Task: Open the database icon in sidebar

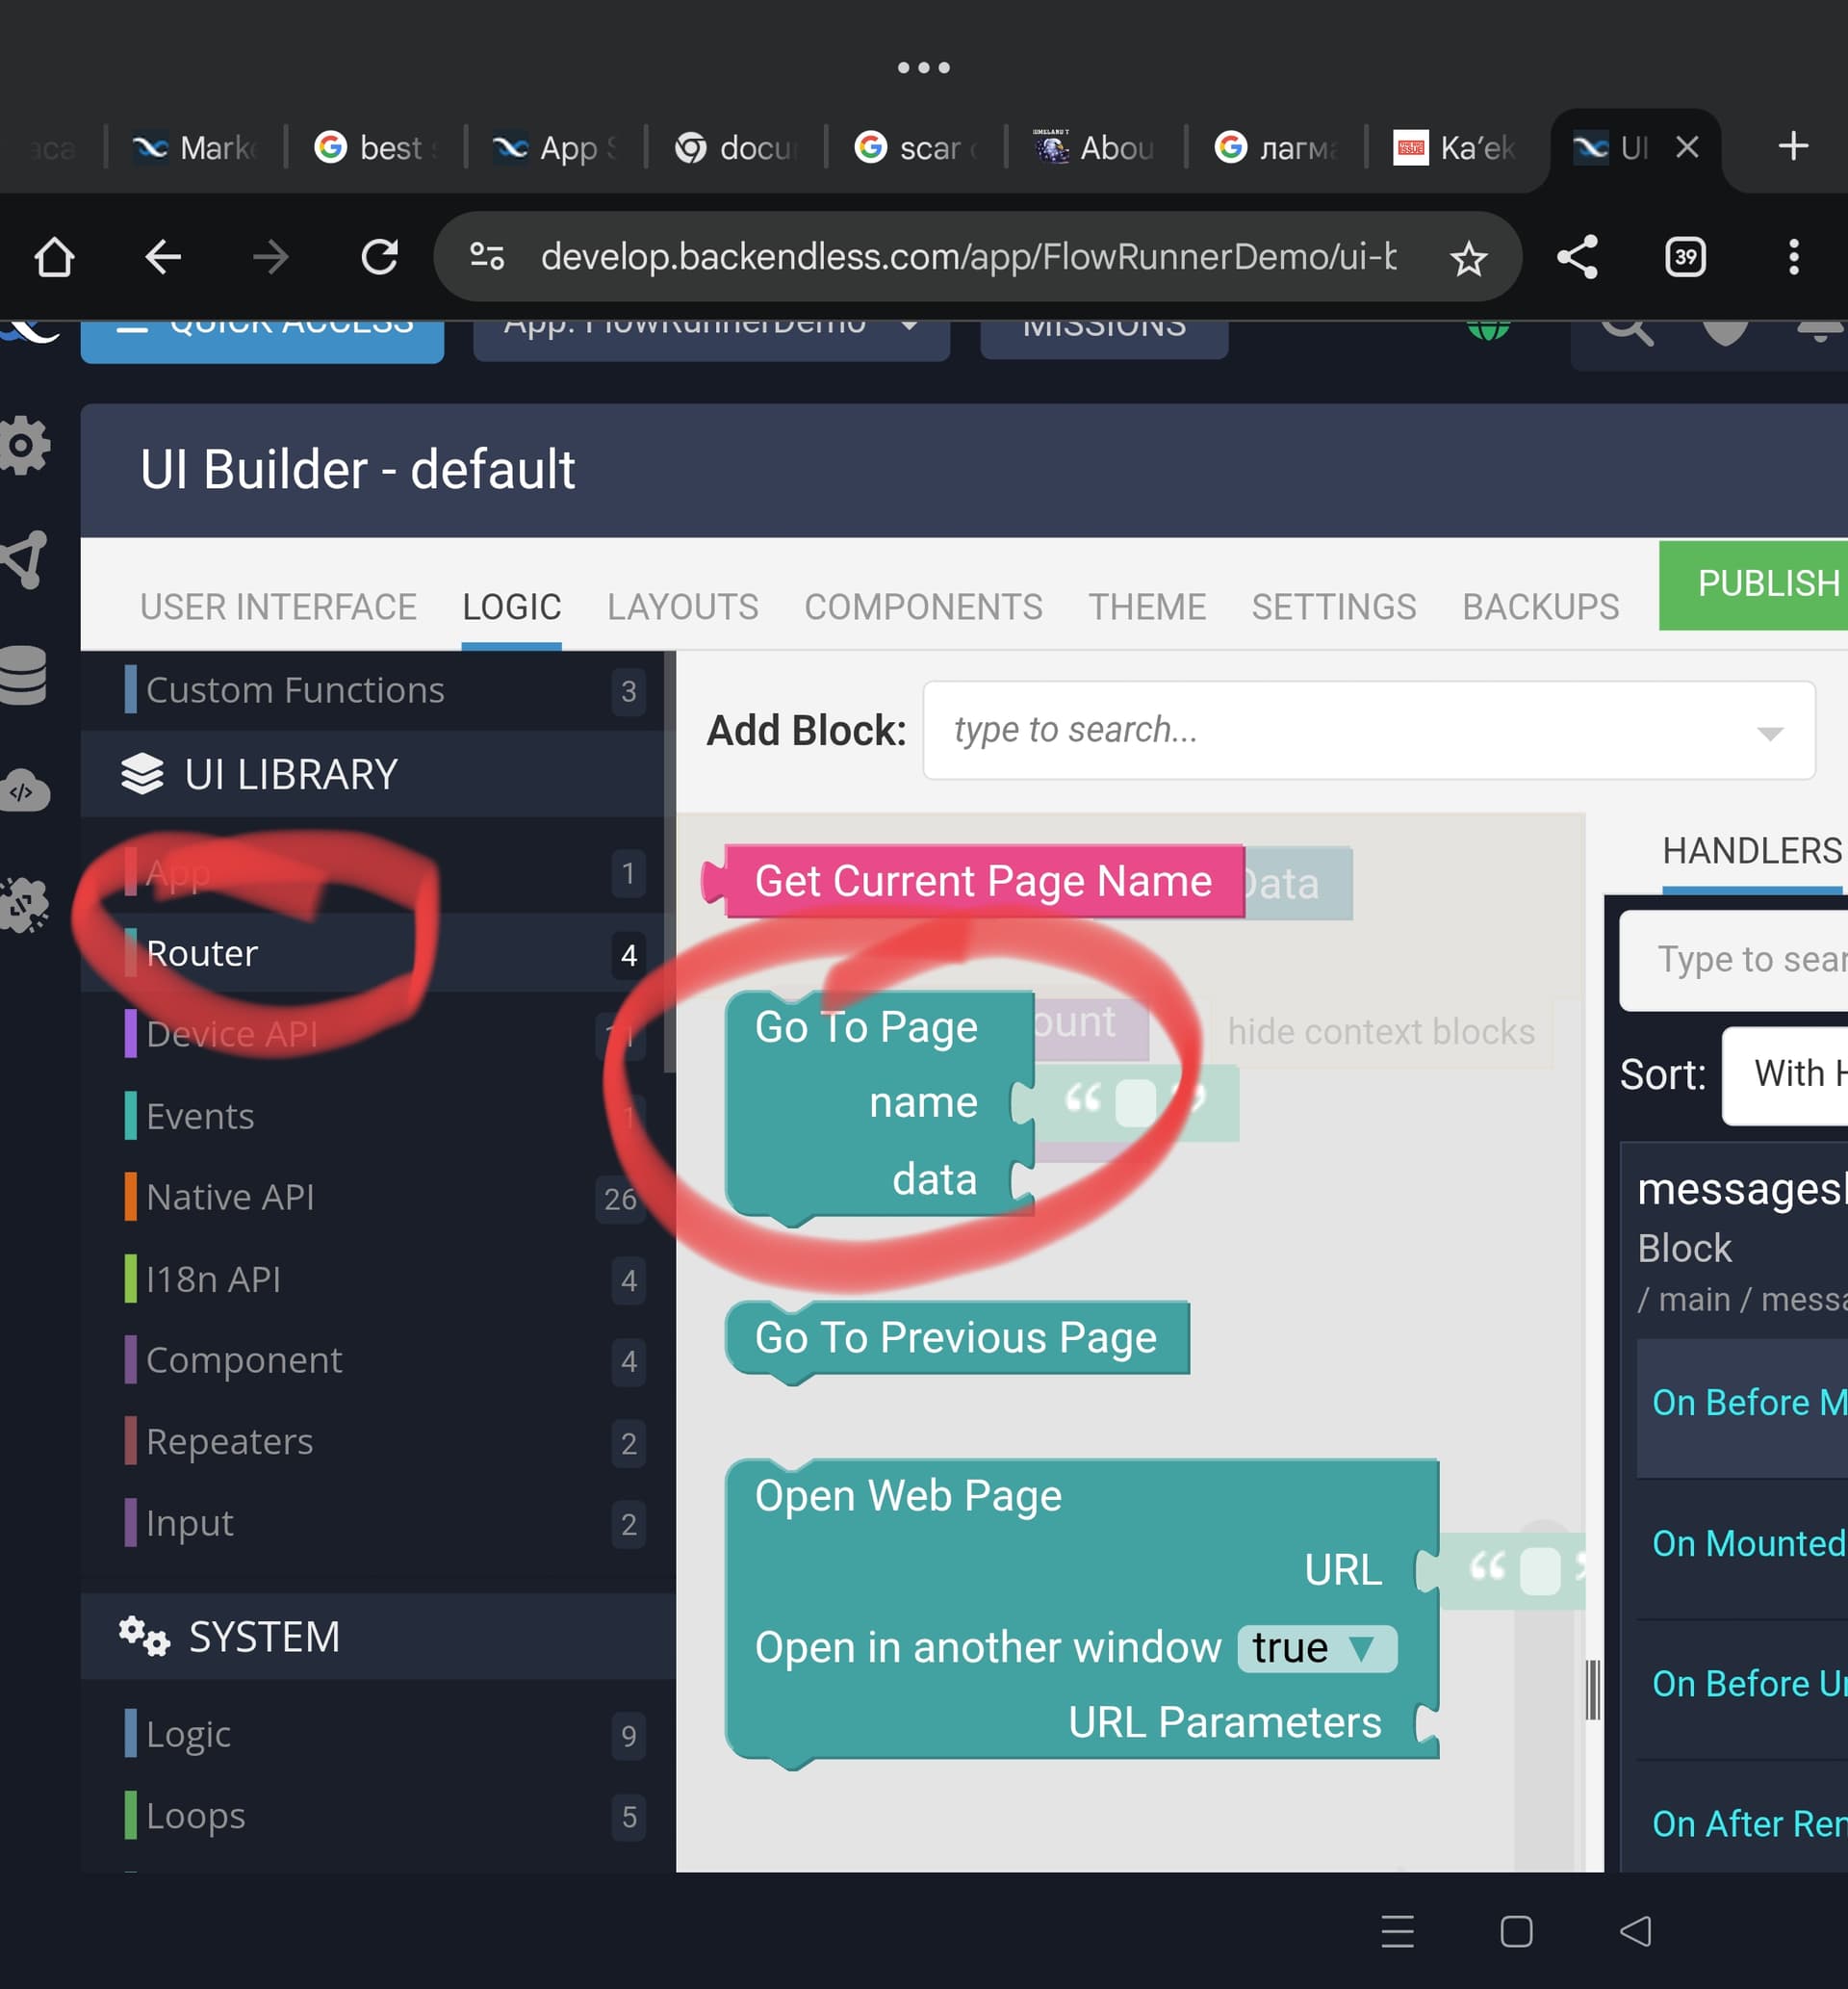Action: 24,675
